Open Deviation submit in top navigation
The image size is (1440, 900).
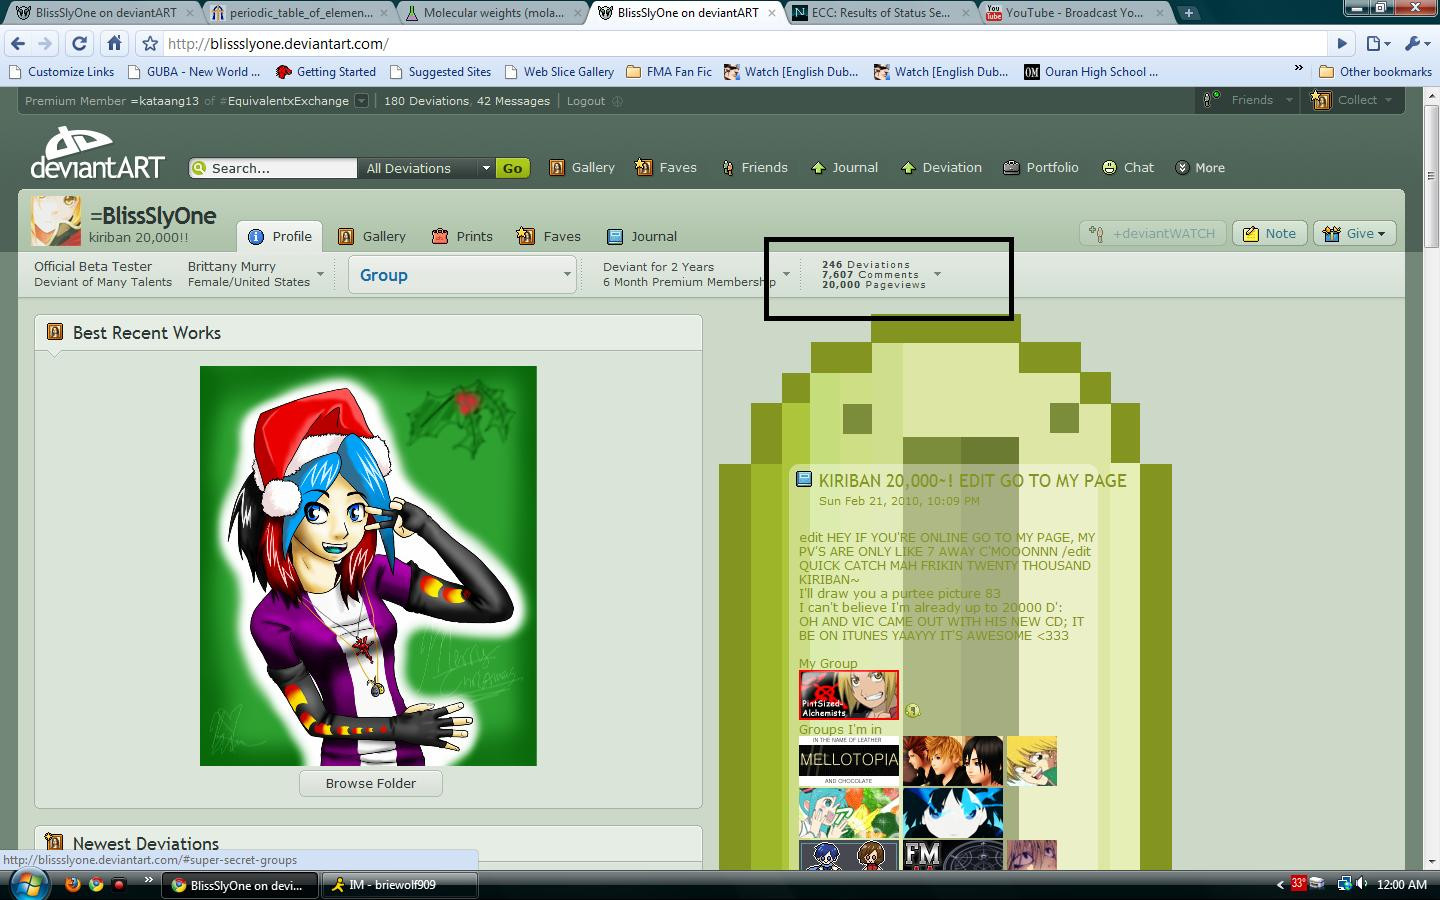[941, 167]
